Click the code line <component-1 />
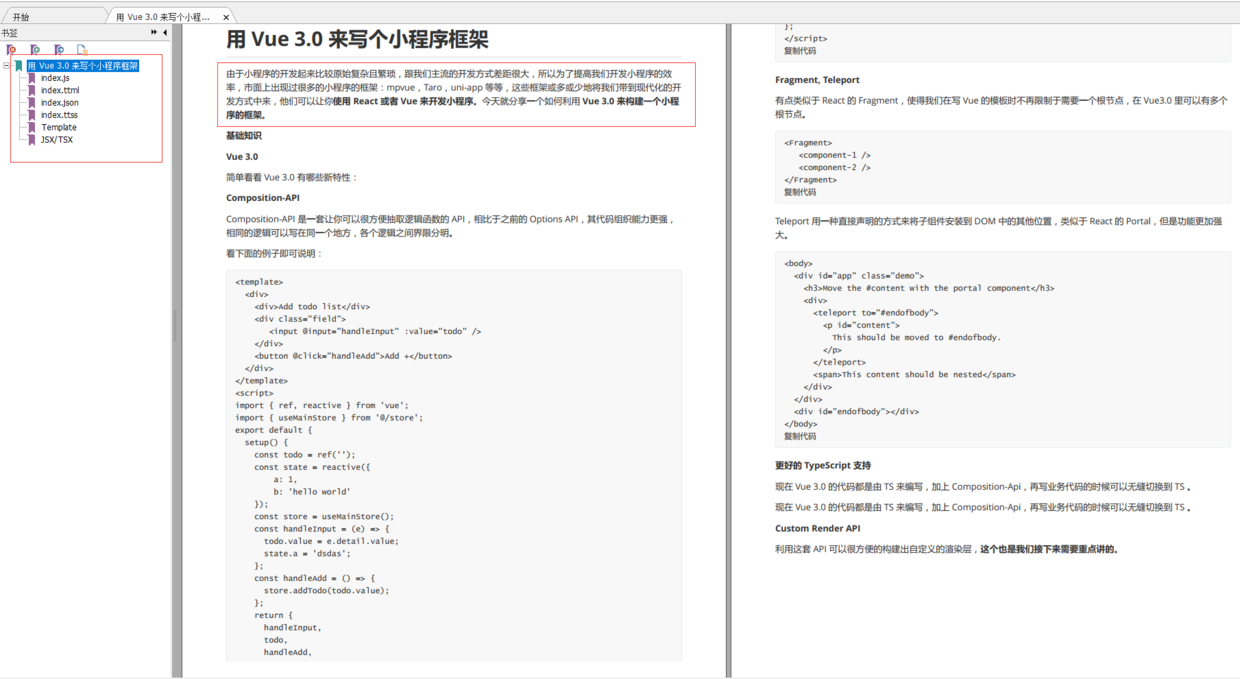Image resolution: width=1240 pixels, height=679 pixels. 834,155
